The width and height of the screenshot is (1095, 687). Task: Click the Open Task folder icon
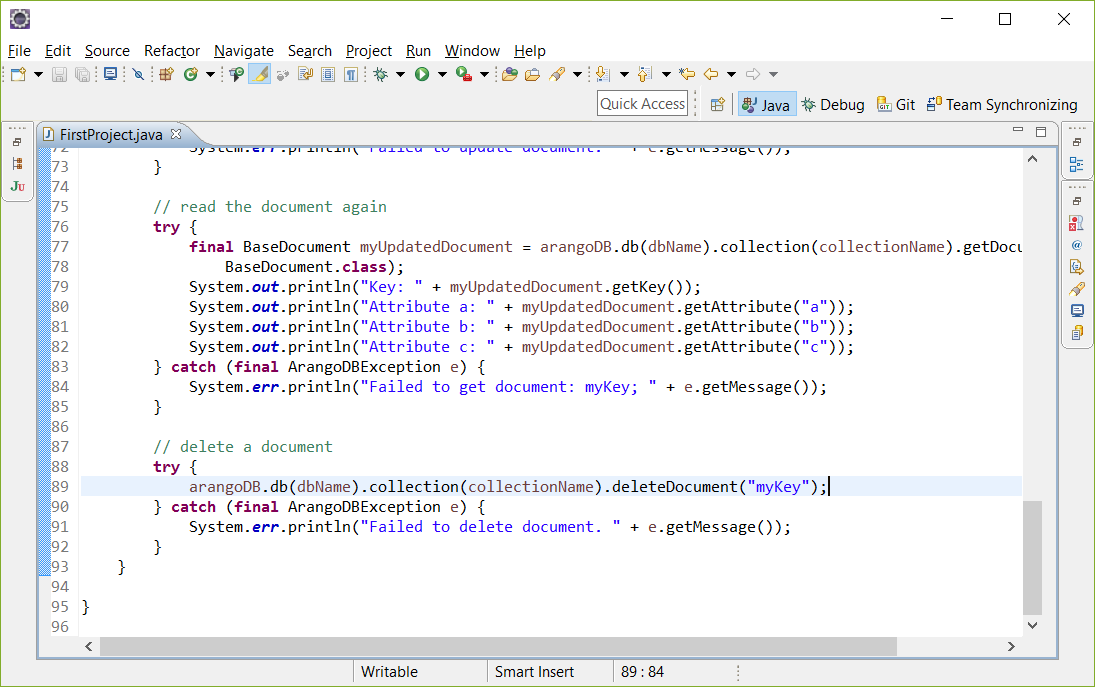[x=533, y=74]
